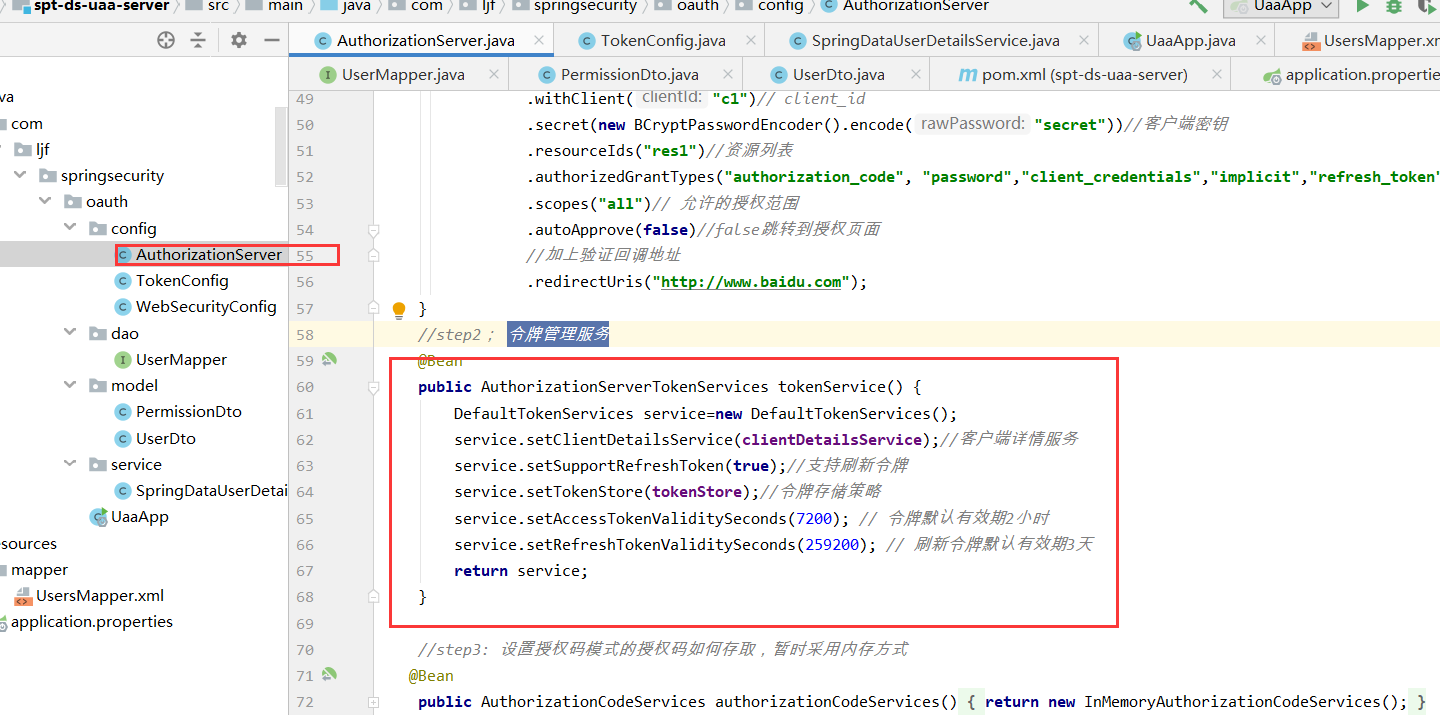The image size is (1440, 715).
Task: Click AuthorizationServer breadcrumb in navigation bar
Action: [x=905, y=6]
